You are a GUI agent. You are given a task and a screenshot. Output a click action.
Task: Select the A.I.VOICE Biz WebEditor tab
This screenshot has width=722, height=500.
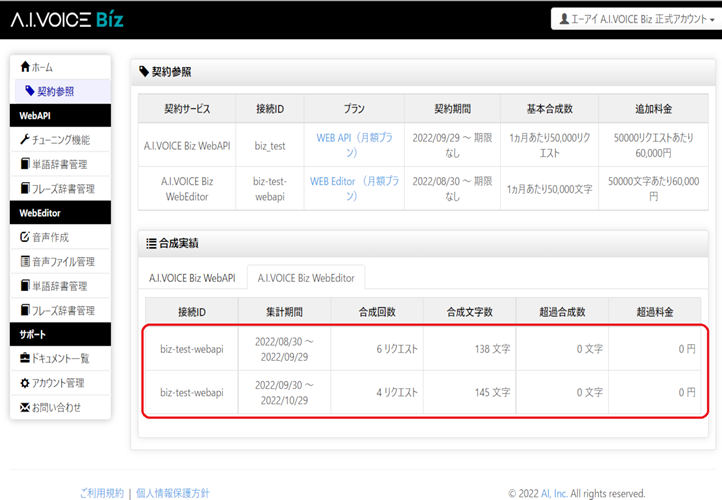[x=306, y=278]
